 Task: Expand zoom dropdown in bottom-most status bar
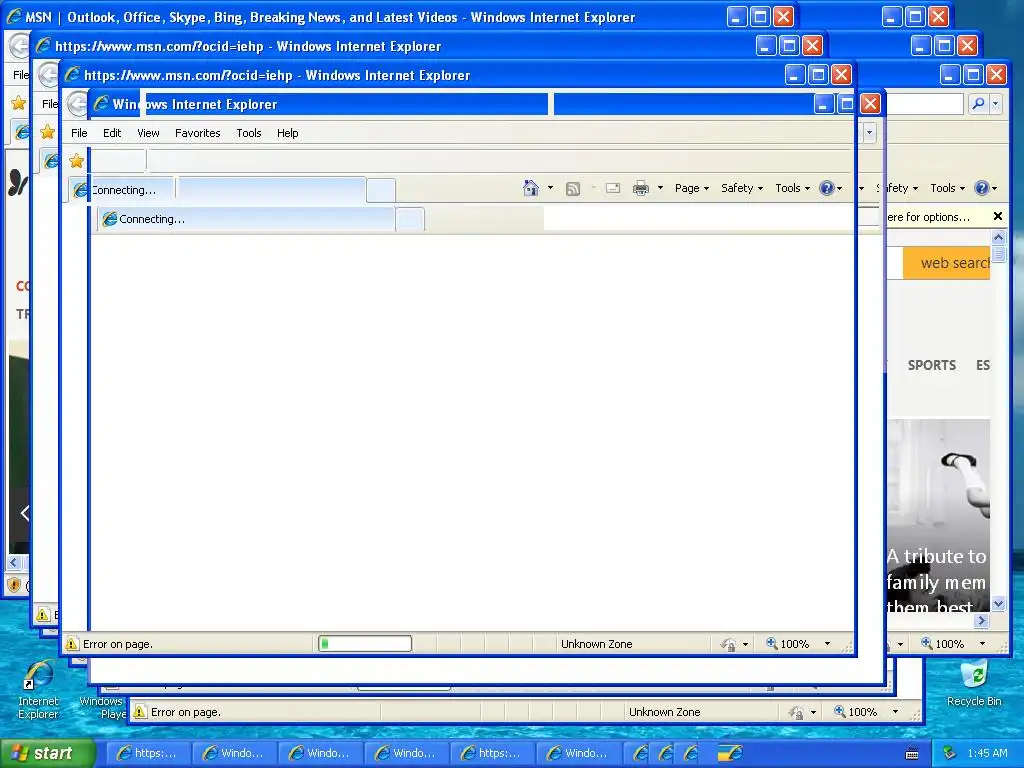tap(895, 712)
